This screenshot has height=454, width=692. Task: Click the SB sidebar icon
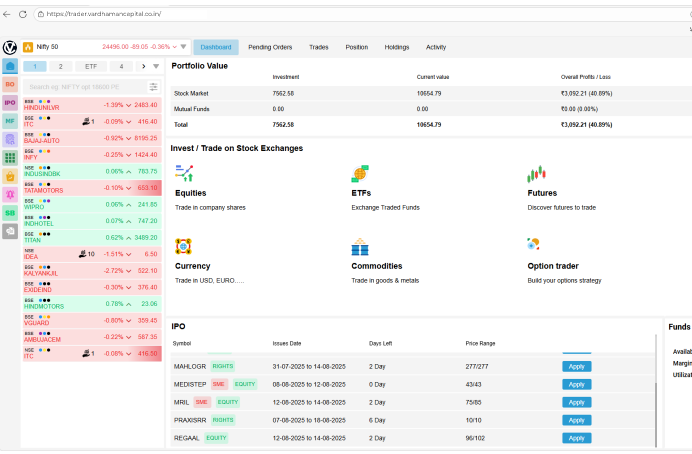click(x=10, y=212)
